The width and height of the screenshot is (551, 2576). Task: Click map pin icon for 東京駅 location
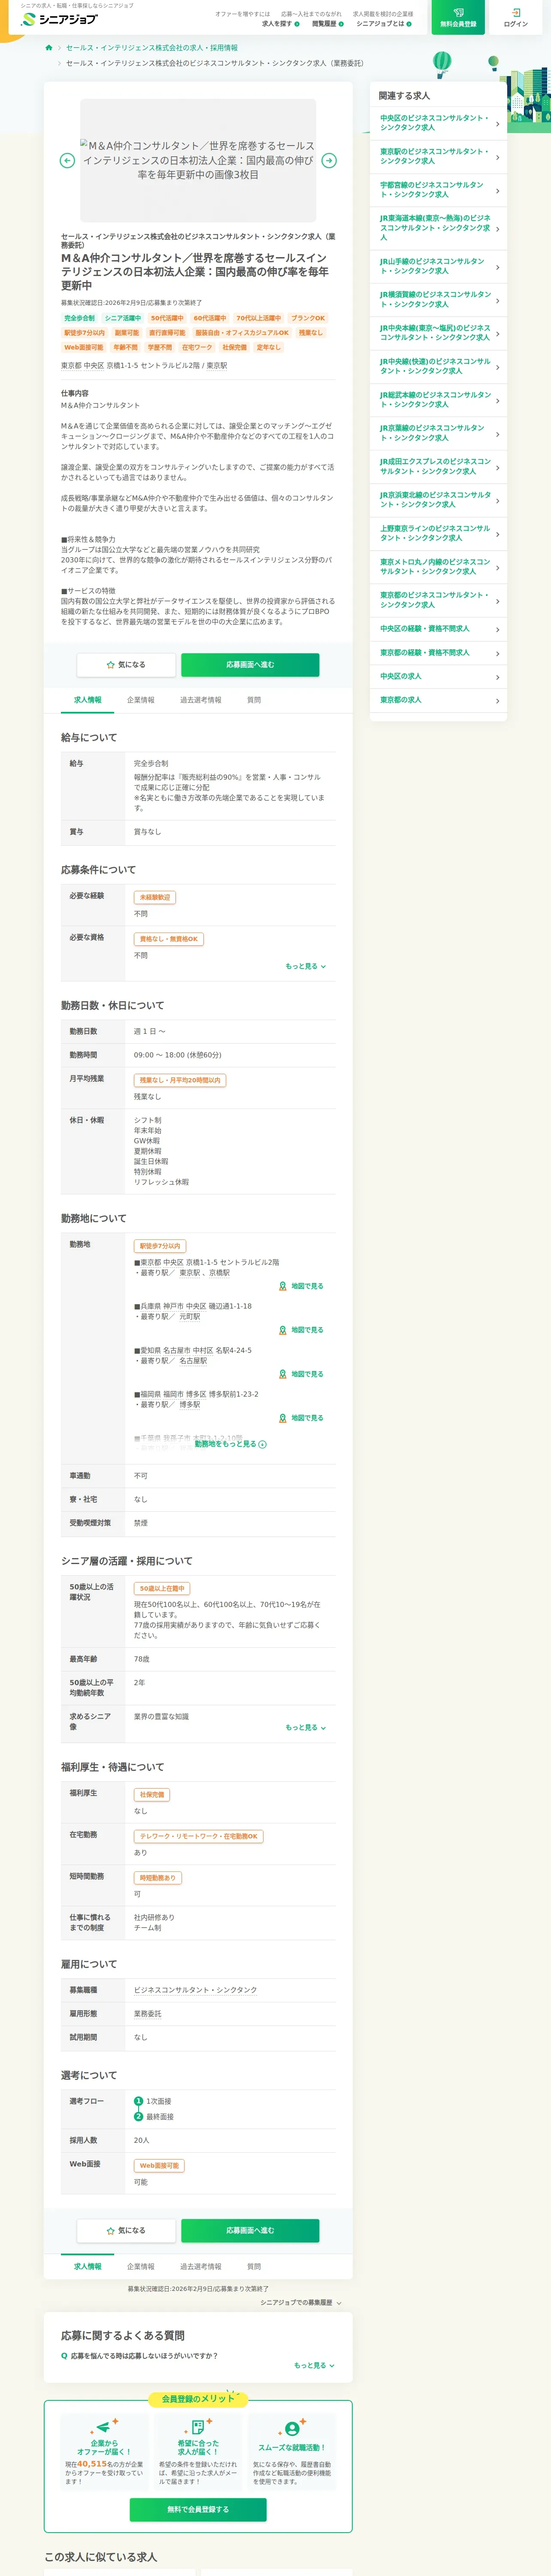point(283,1286)
